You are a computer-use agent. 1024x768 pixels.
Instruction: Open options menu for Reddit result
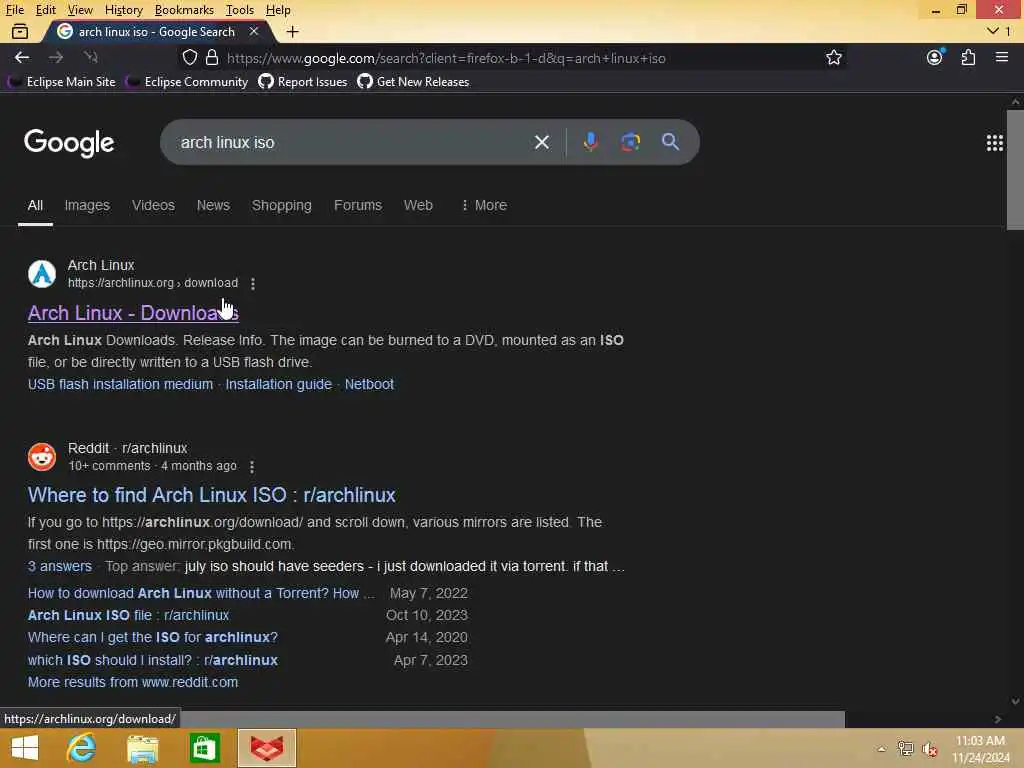[252, 466]
